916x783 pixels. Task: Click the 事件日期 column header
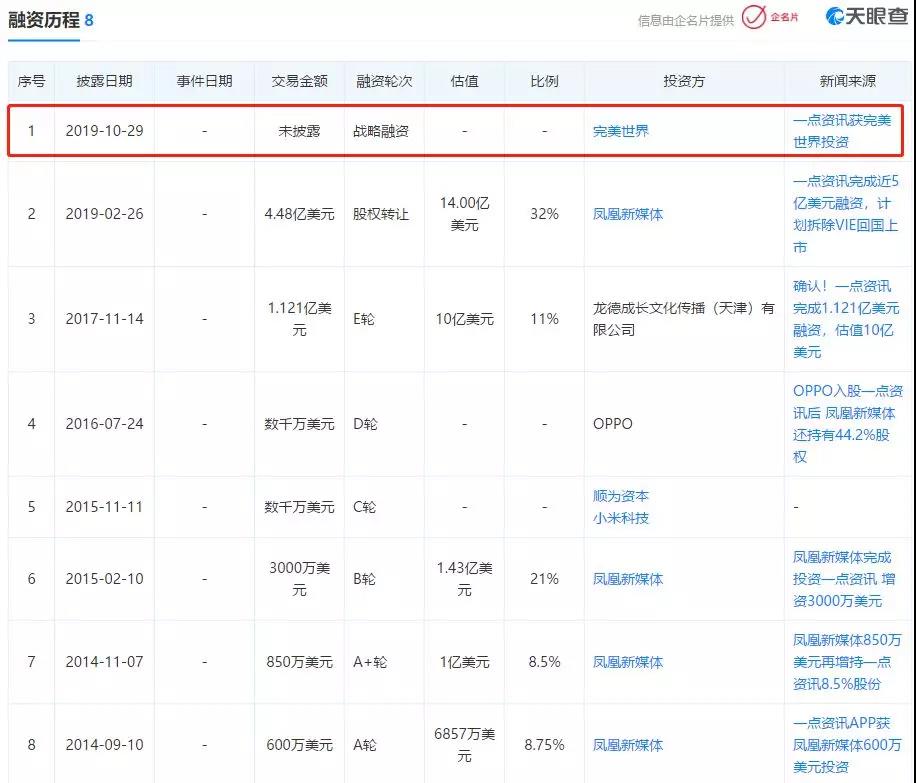tap(204, 81)
